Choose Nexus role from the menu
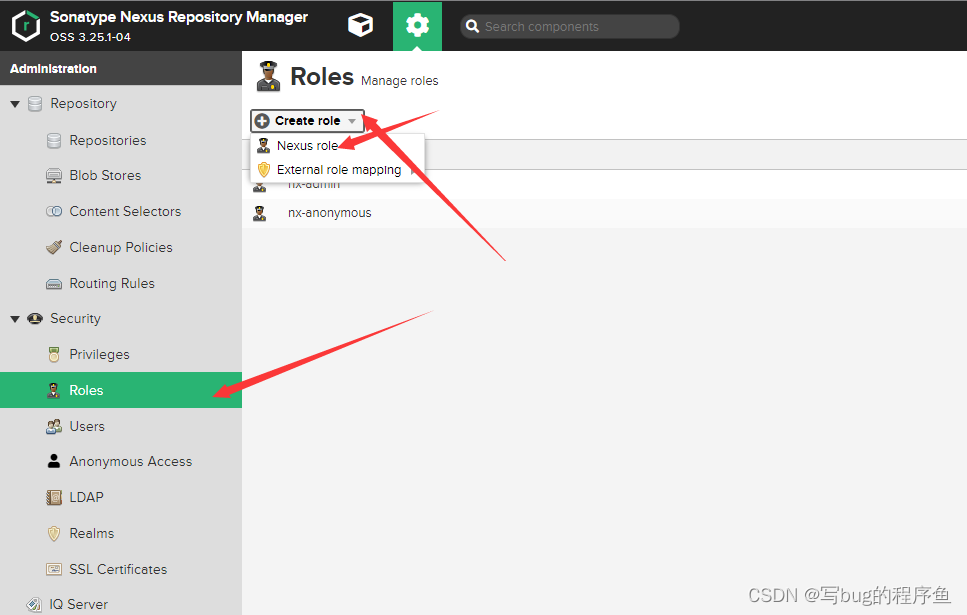 point(307,146)
